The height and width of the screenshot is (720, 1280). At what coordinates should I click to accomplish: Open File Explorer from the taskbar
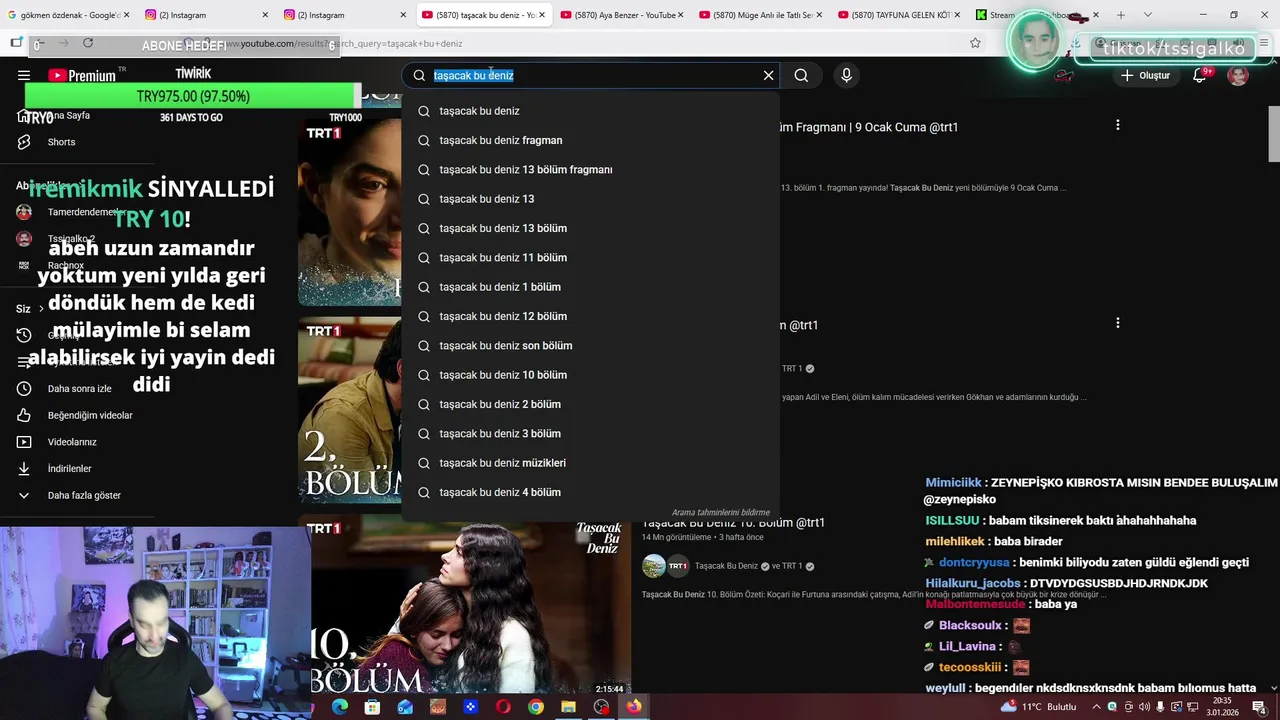568,707
